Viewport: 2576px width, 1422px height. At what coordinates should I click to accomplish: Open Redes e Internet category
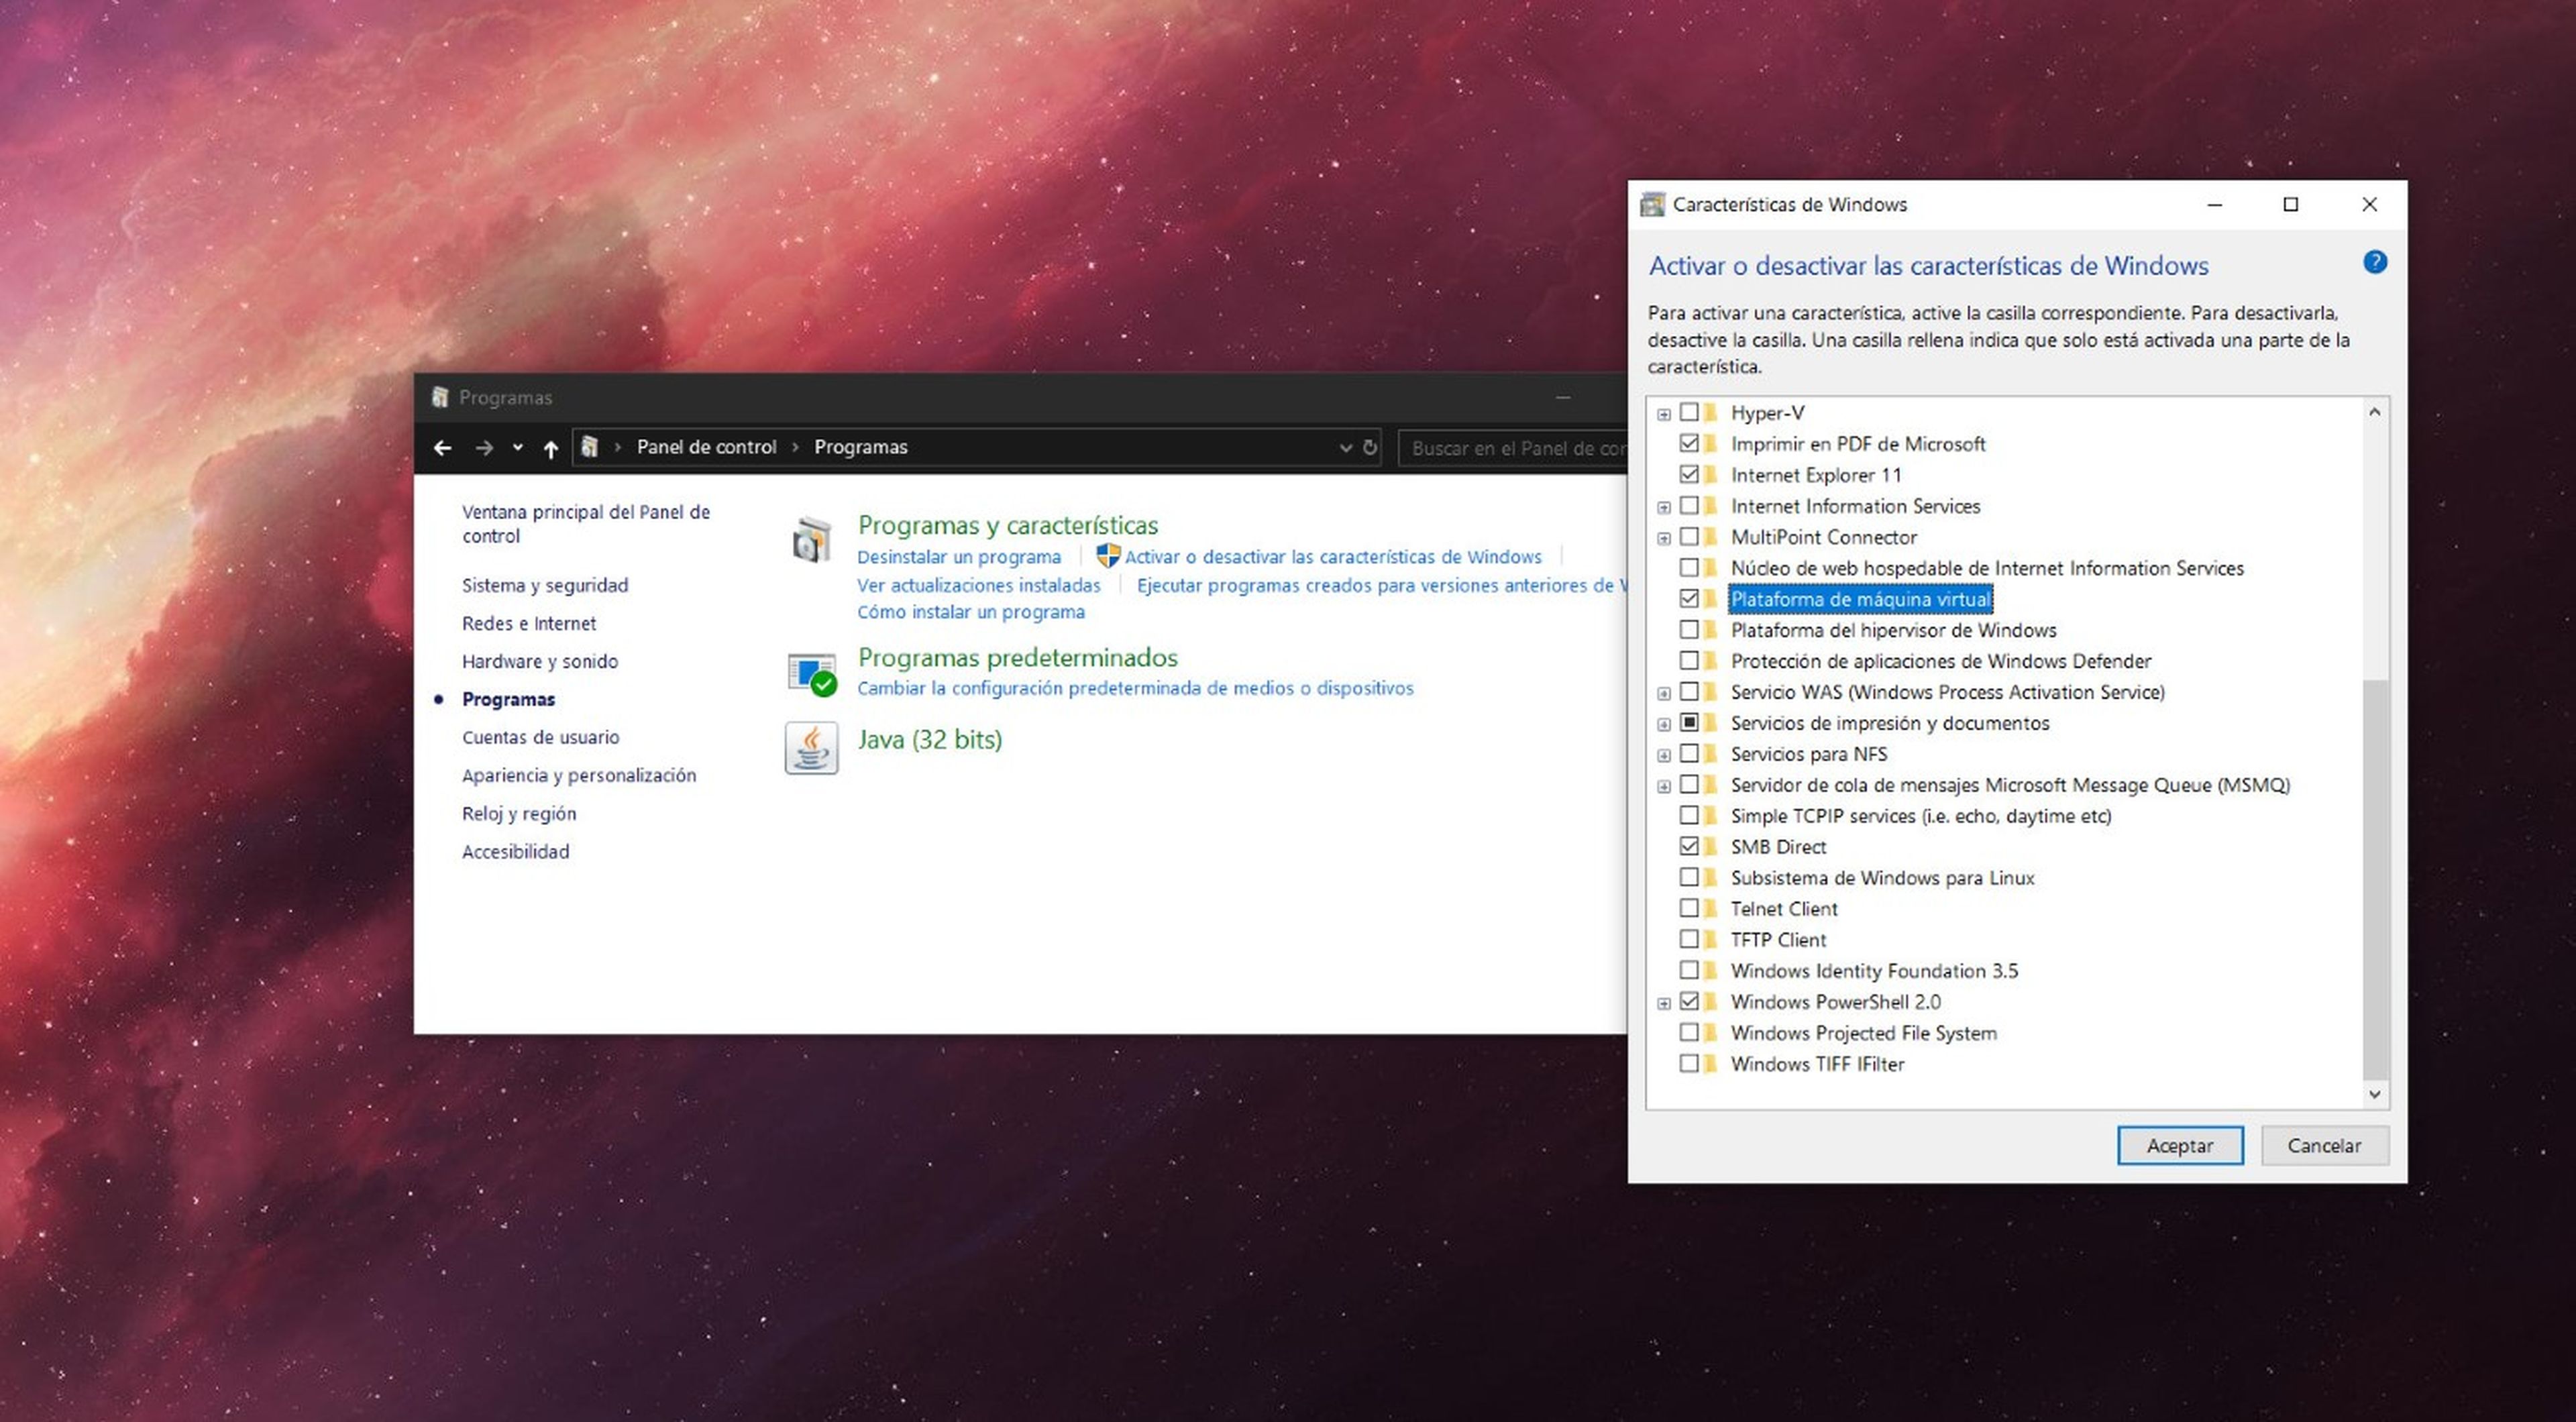529,623
